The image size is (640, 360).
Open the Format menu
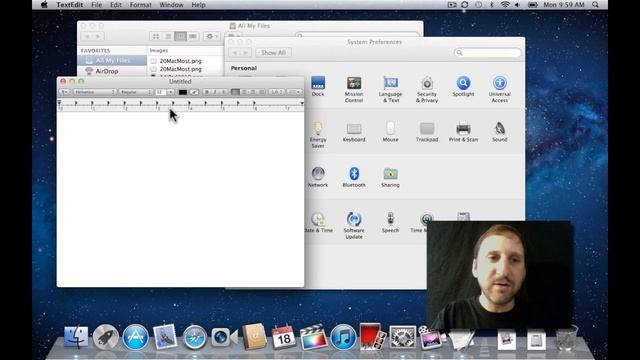coord(140,5)
